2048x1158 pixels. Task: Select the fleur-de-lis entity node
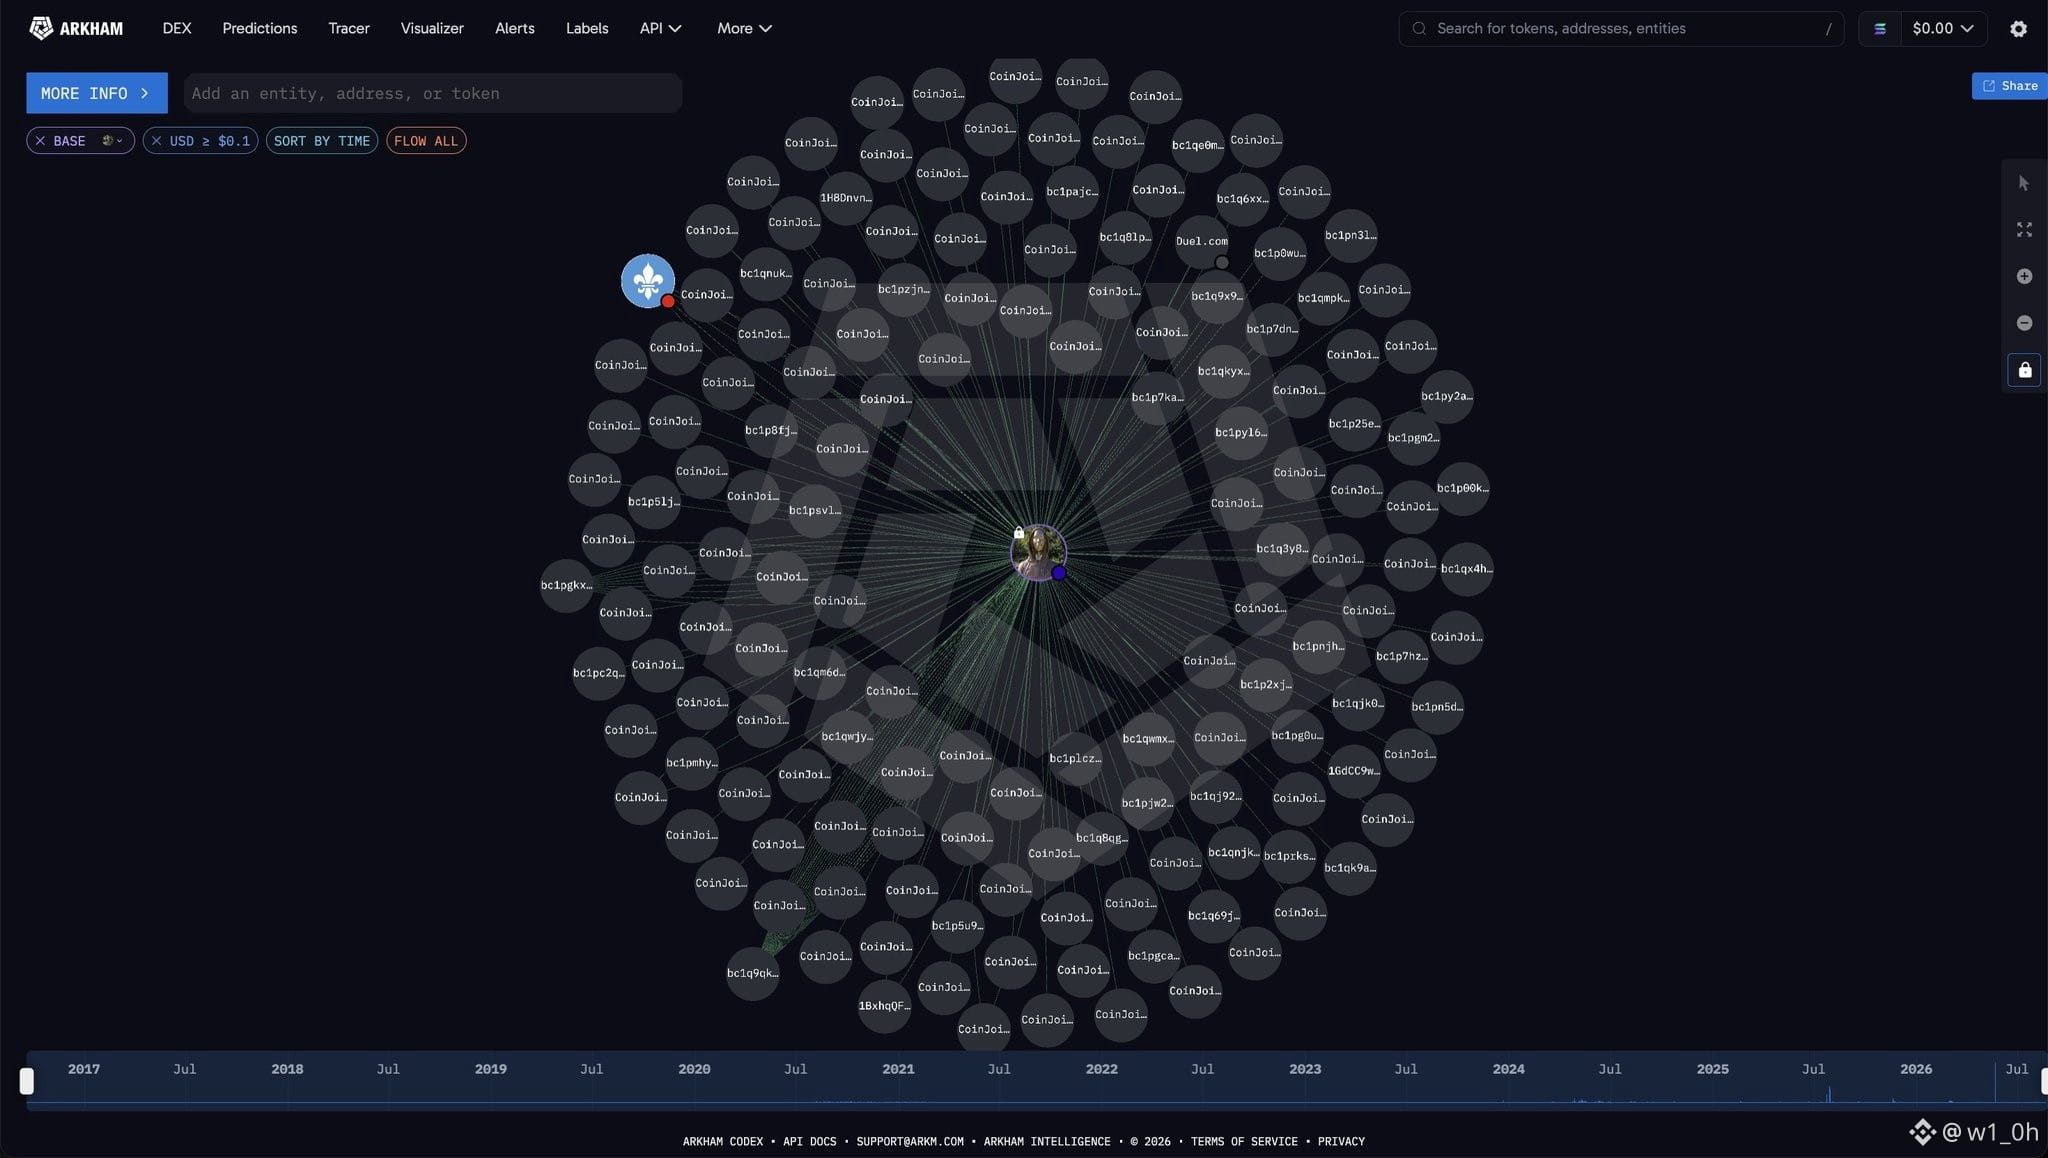647,281
